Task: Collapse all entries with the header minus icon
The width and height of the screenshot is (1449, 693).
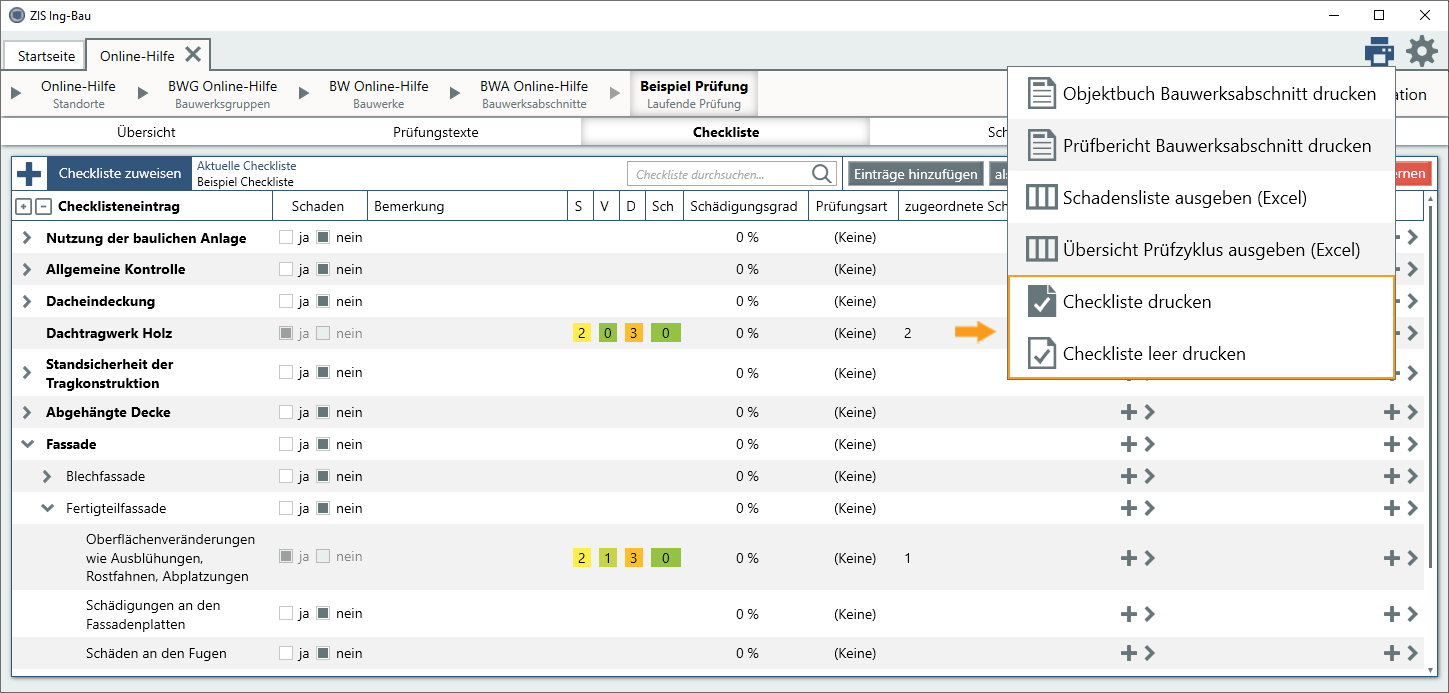Action: click(42, 207)
